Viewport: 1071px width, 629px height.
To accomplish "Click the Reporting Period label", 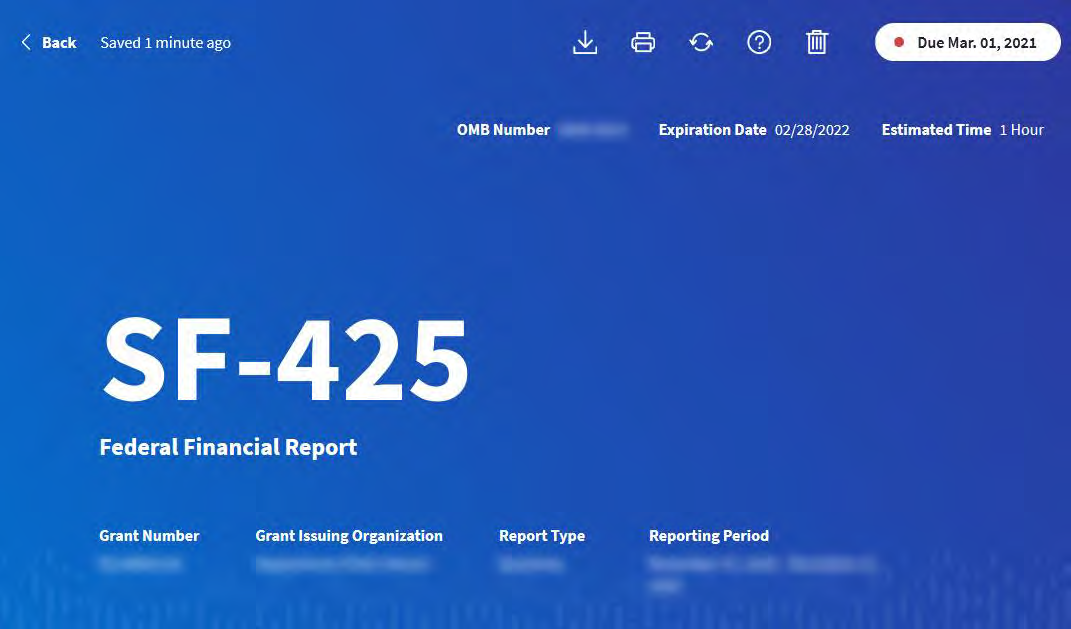I will click(709, 536).
